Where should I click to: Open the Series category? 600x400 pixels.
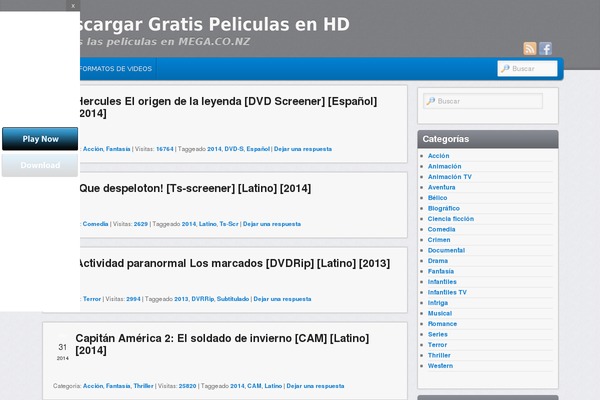[x=438, y=335]
